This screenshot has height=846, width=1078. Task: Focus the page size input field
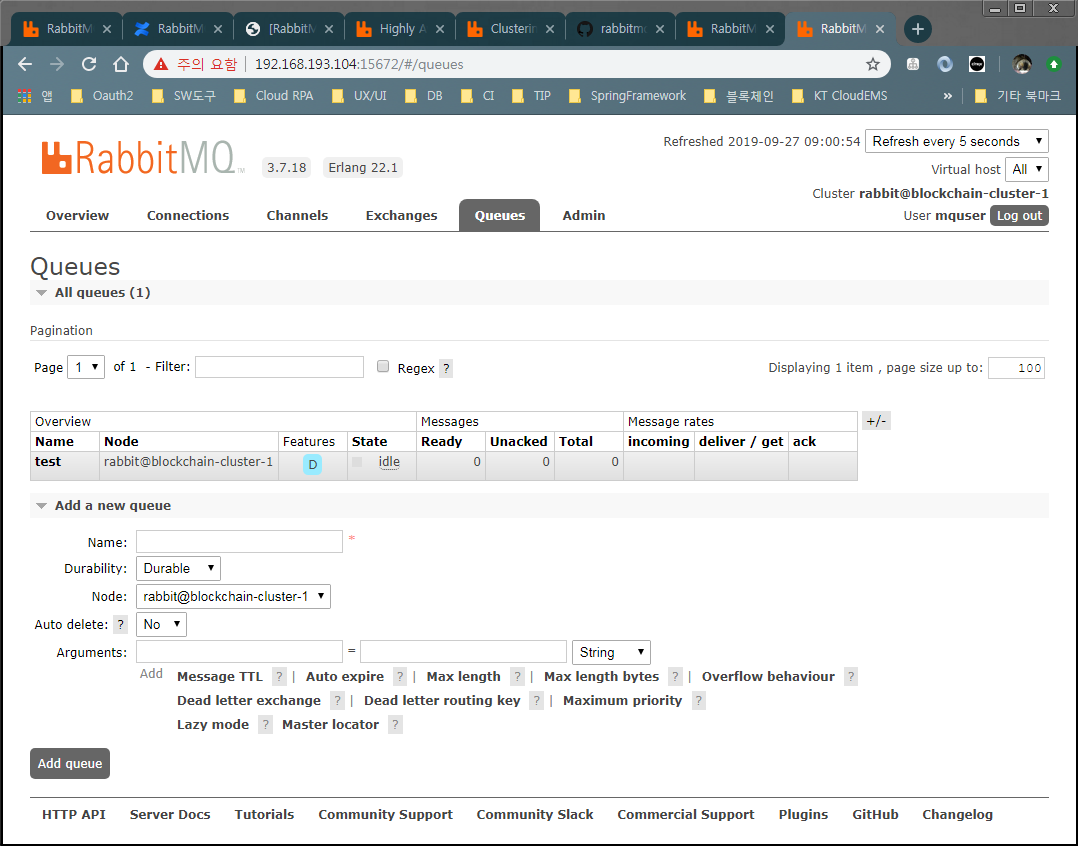(1016, 368)
